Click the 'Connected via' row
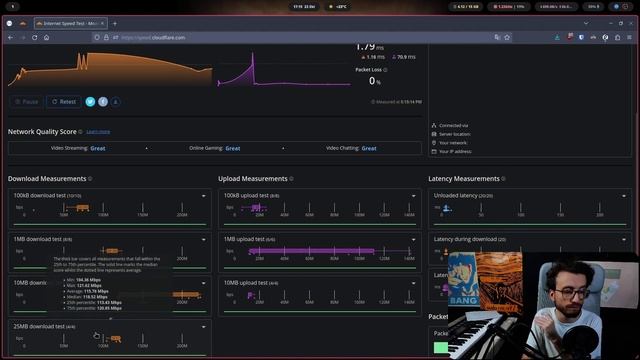 click(x=450, y=126)
